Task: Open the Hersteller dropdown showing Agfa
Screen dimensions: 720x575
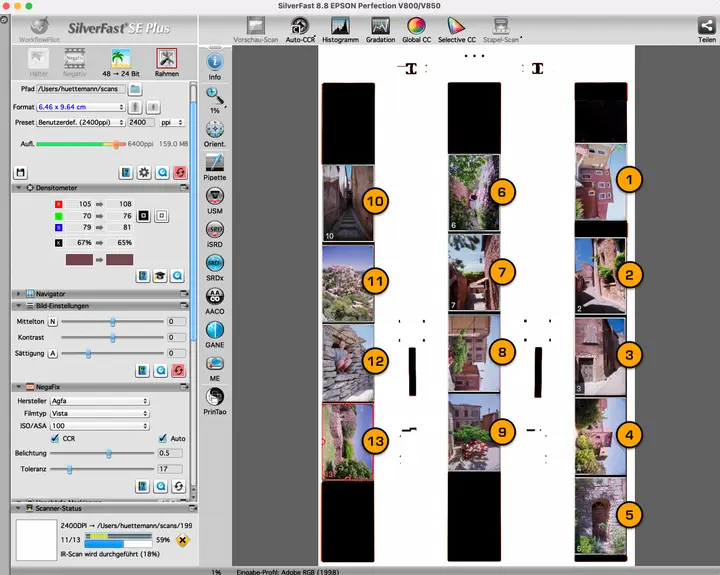Action: pyautogui.click(x=100, y=400)
